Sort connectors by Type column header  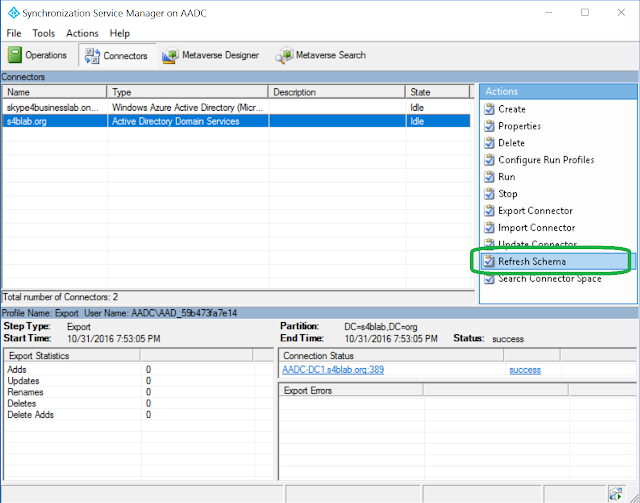pyautogui.click(x=187, y=92)
